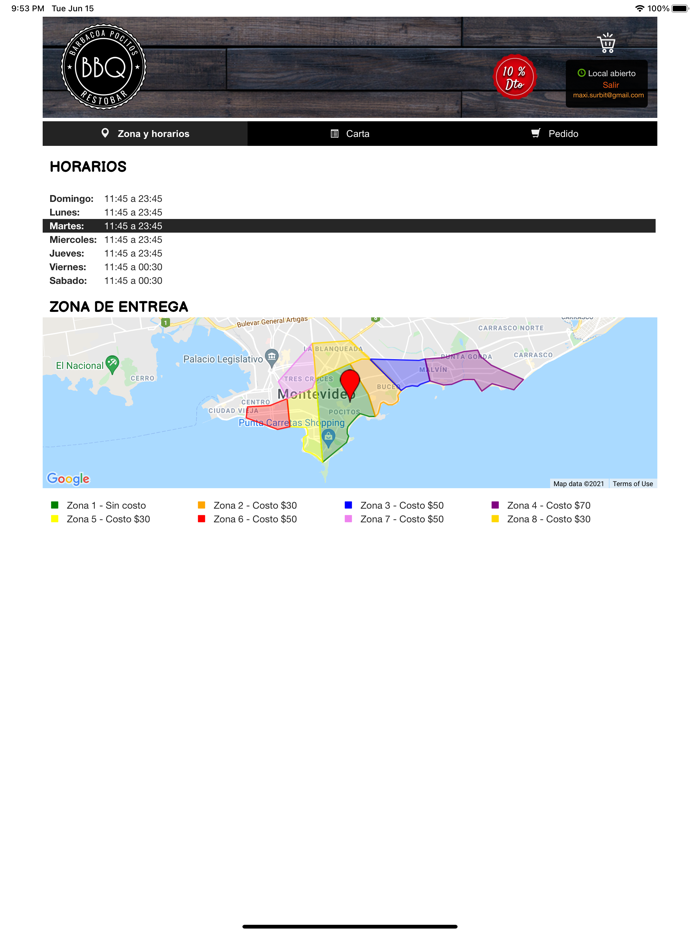Click the yellow Zona 5 color swatch
The image size is (700, 934).
tap(55, 519)
